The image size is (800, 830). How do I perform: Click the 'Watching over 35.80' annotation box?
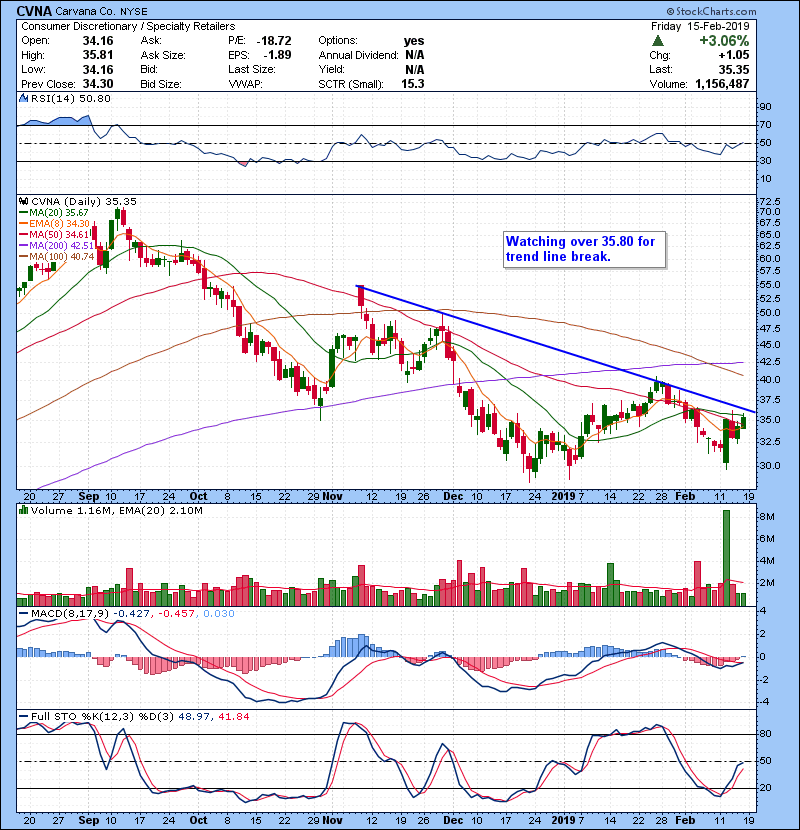click(584, 249)
